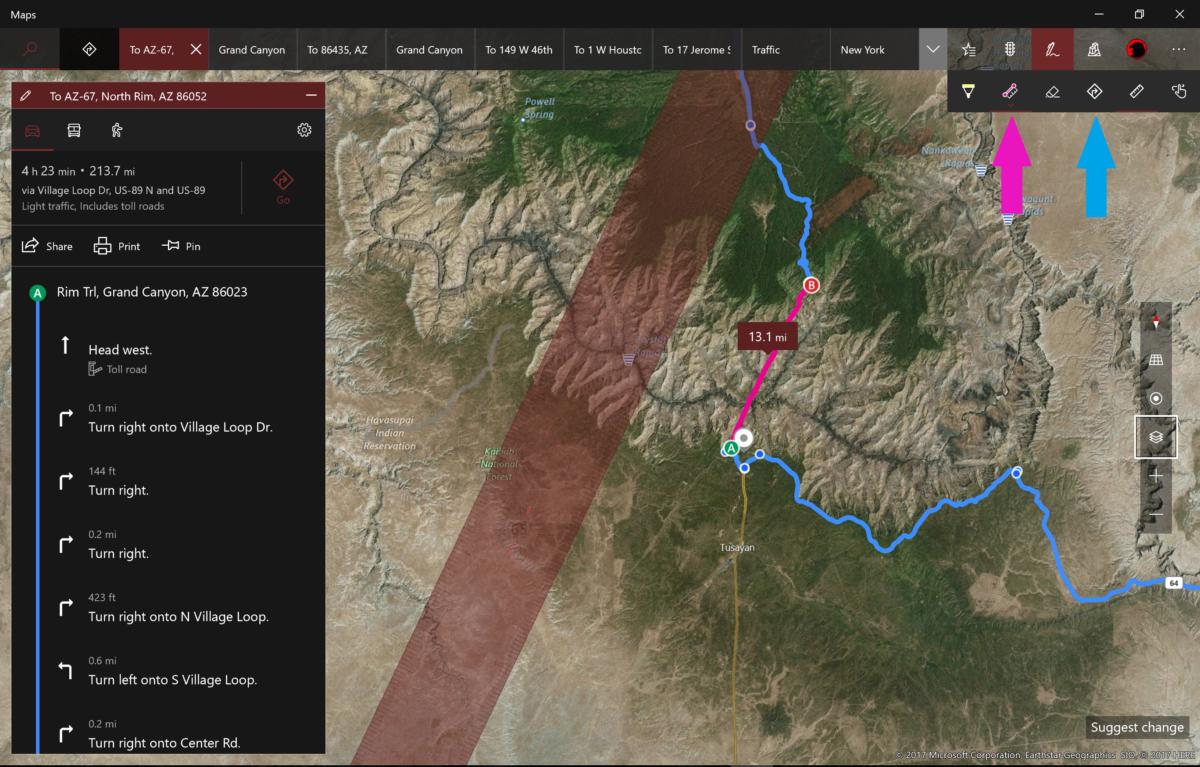Select the Ruler tool
1200x767 pixels.
pyautogui.click(x=1136, y=91)
